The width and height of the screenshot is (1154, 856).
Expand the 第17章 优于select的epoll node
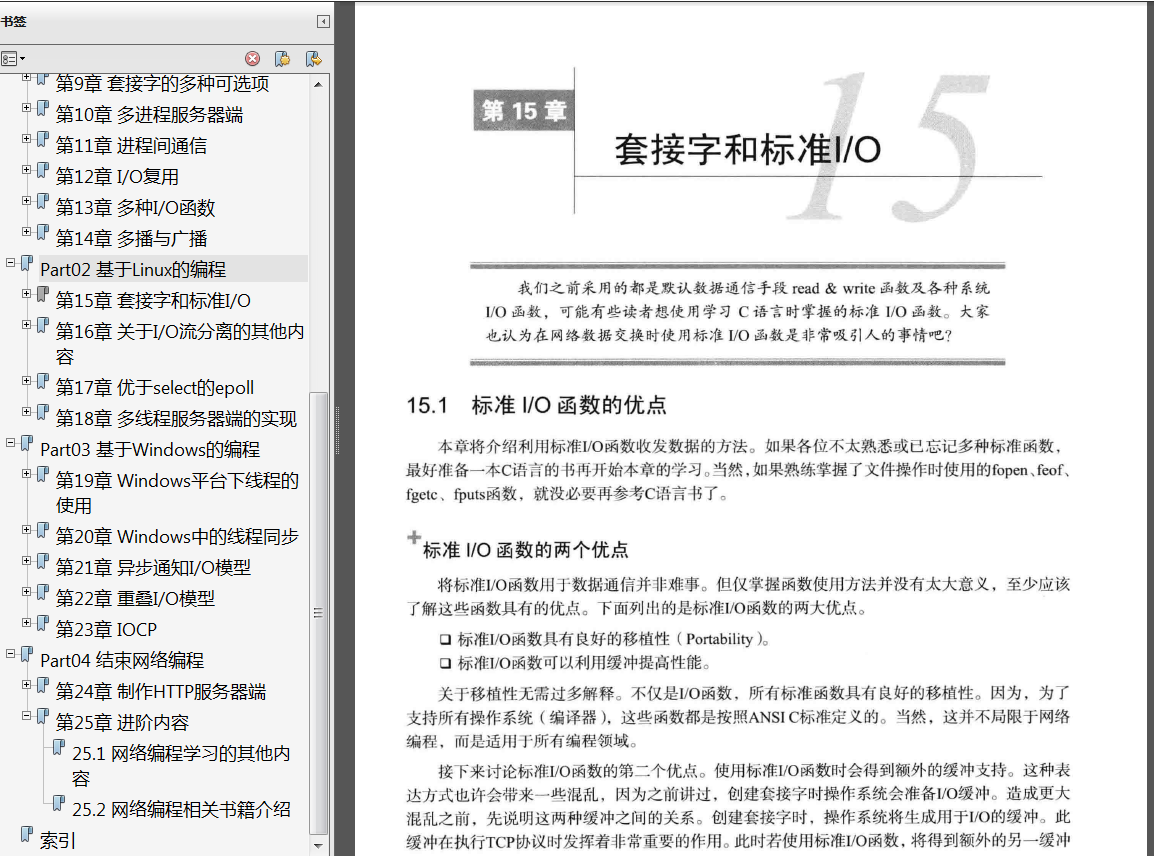tap(26, 381)
